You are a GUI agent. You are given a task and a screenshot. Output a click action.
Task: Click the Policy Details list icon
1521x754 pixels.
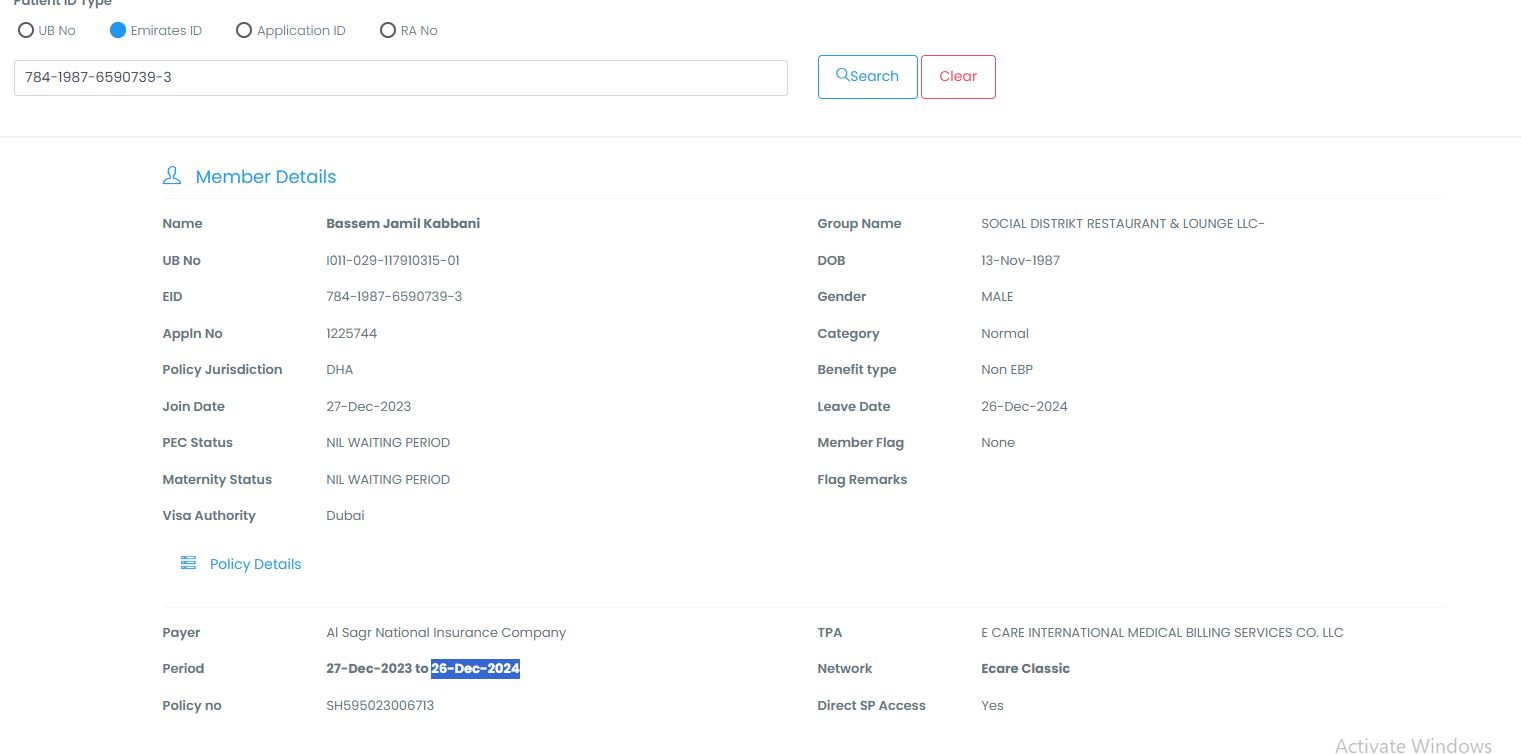[188, 563]
